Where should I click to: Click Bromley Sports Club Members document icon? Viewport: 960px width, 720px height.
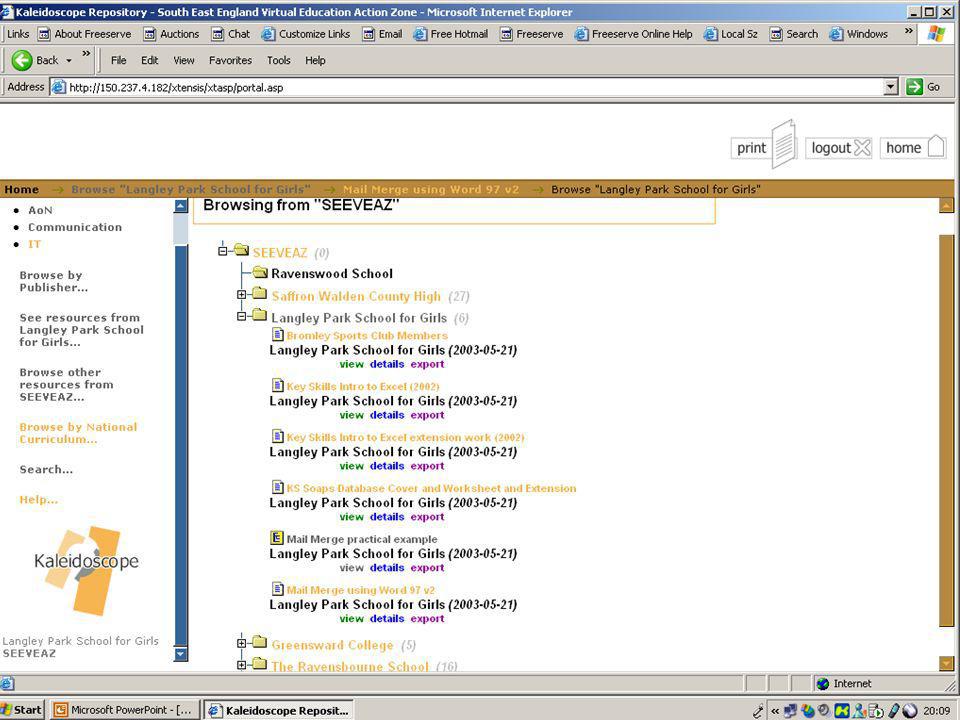click(x=277, y=334)
